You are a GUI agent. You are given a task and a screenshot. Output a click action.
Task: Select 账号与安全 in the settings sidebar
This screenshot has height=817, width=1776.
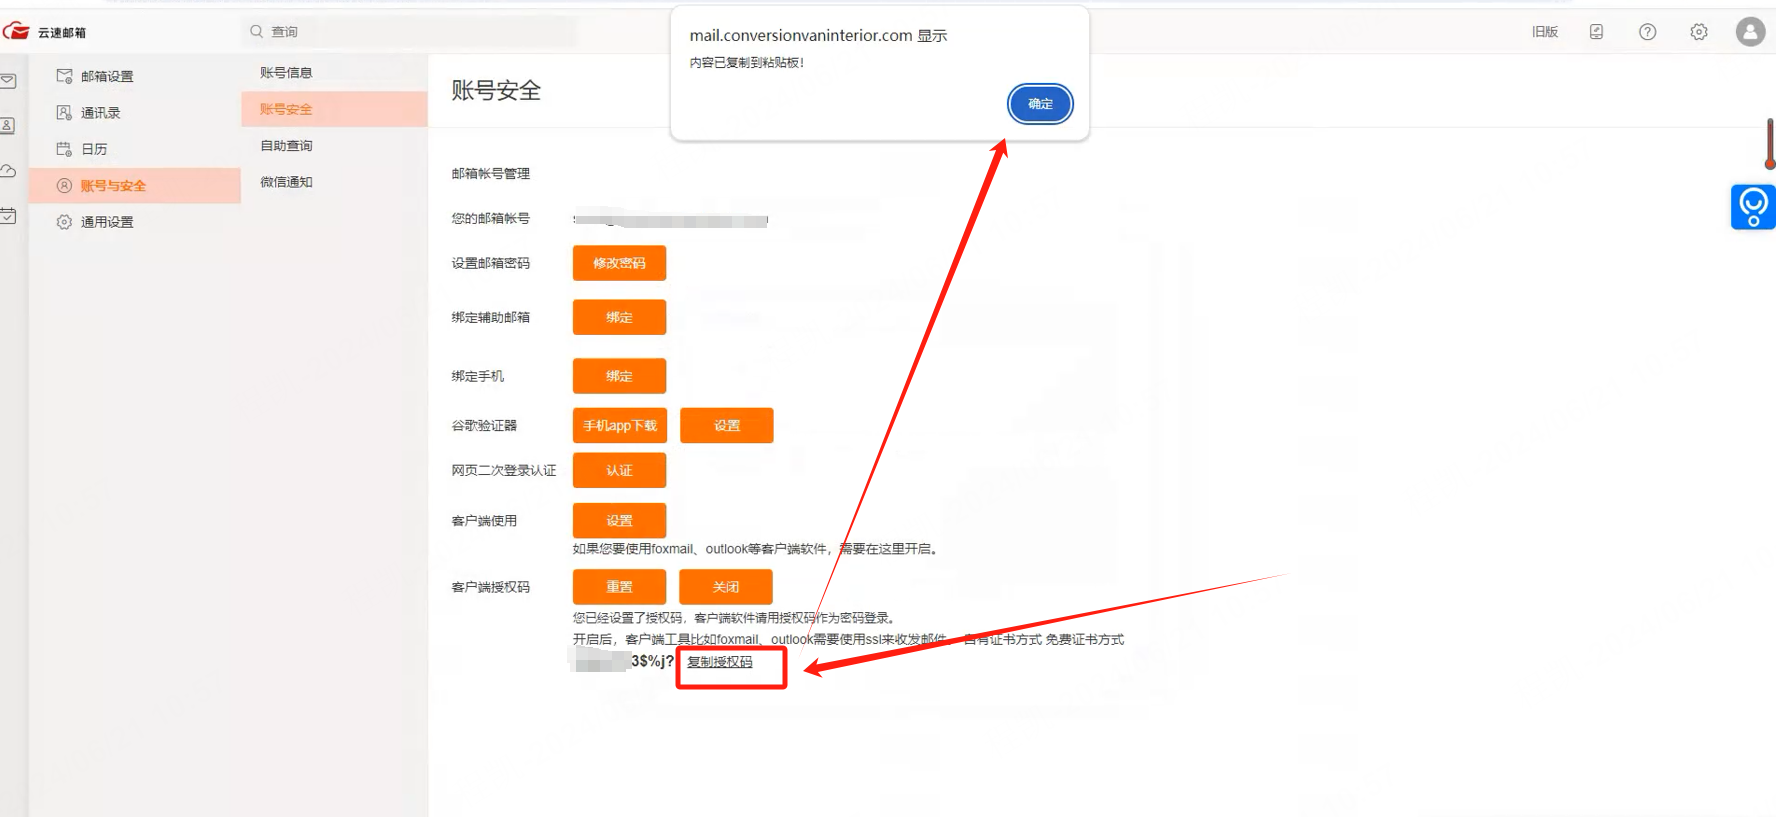click(135, 186)
